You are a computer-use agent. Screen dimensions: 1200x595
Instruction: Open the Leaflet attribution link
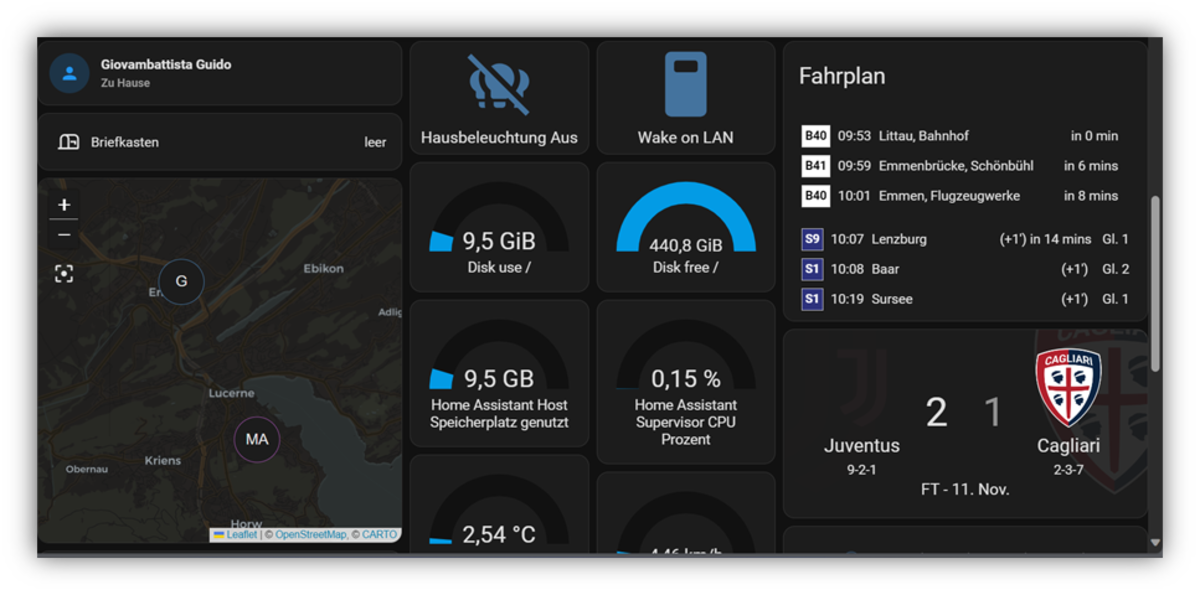[x=240, y=535]
